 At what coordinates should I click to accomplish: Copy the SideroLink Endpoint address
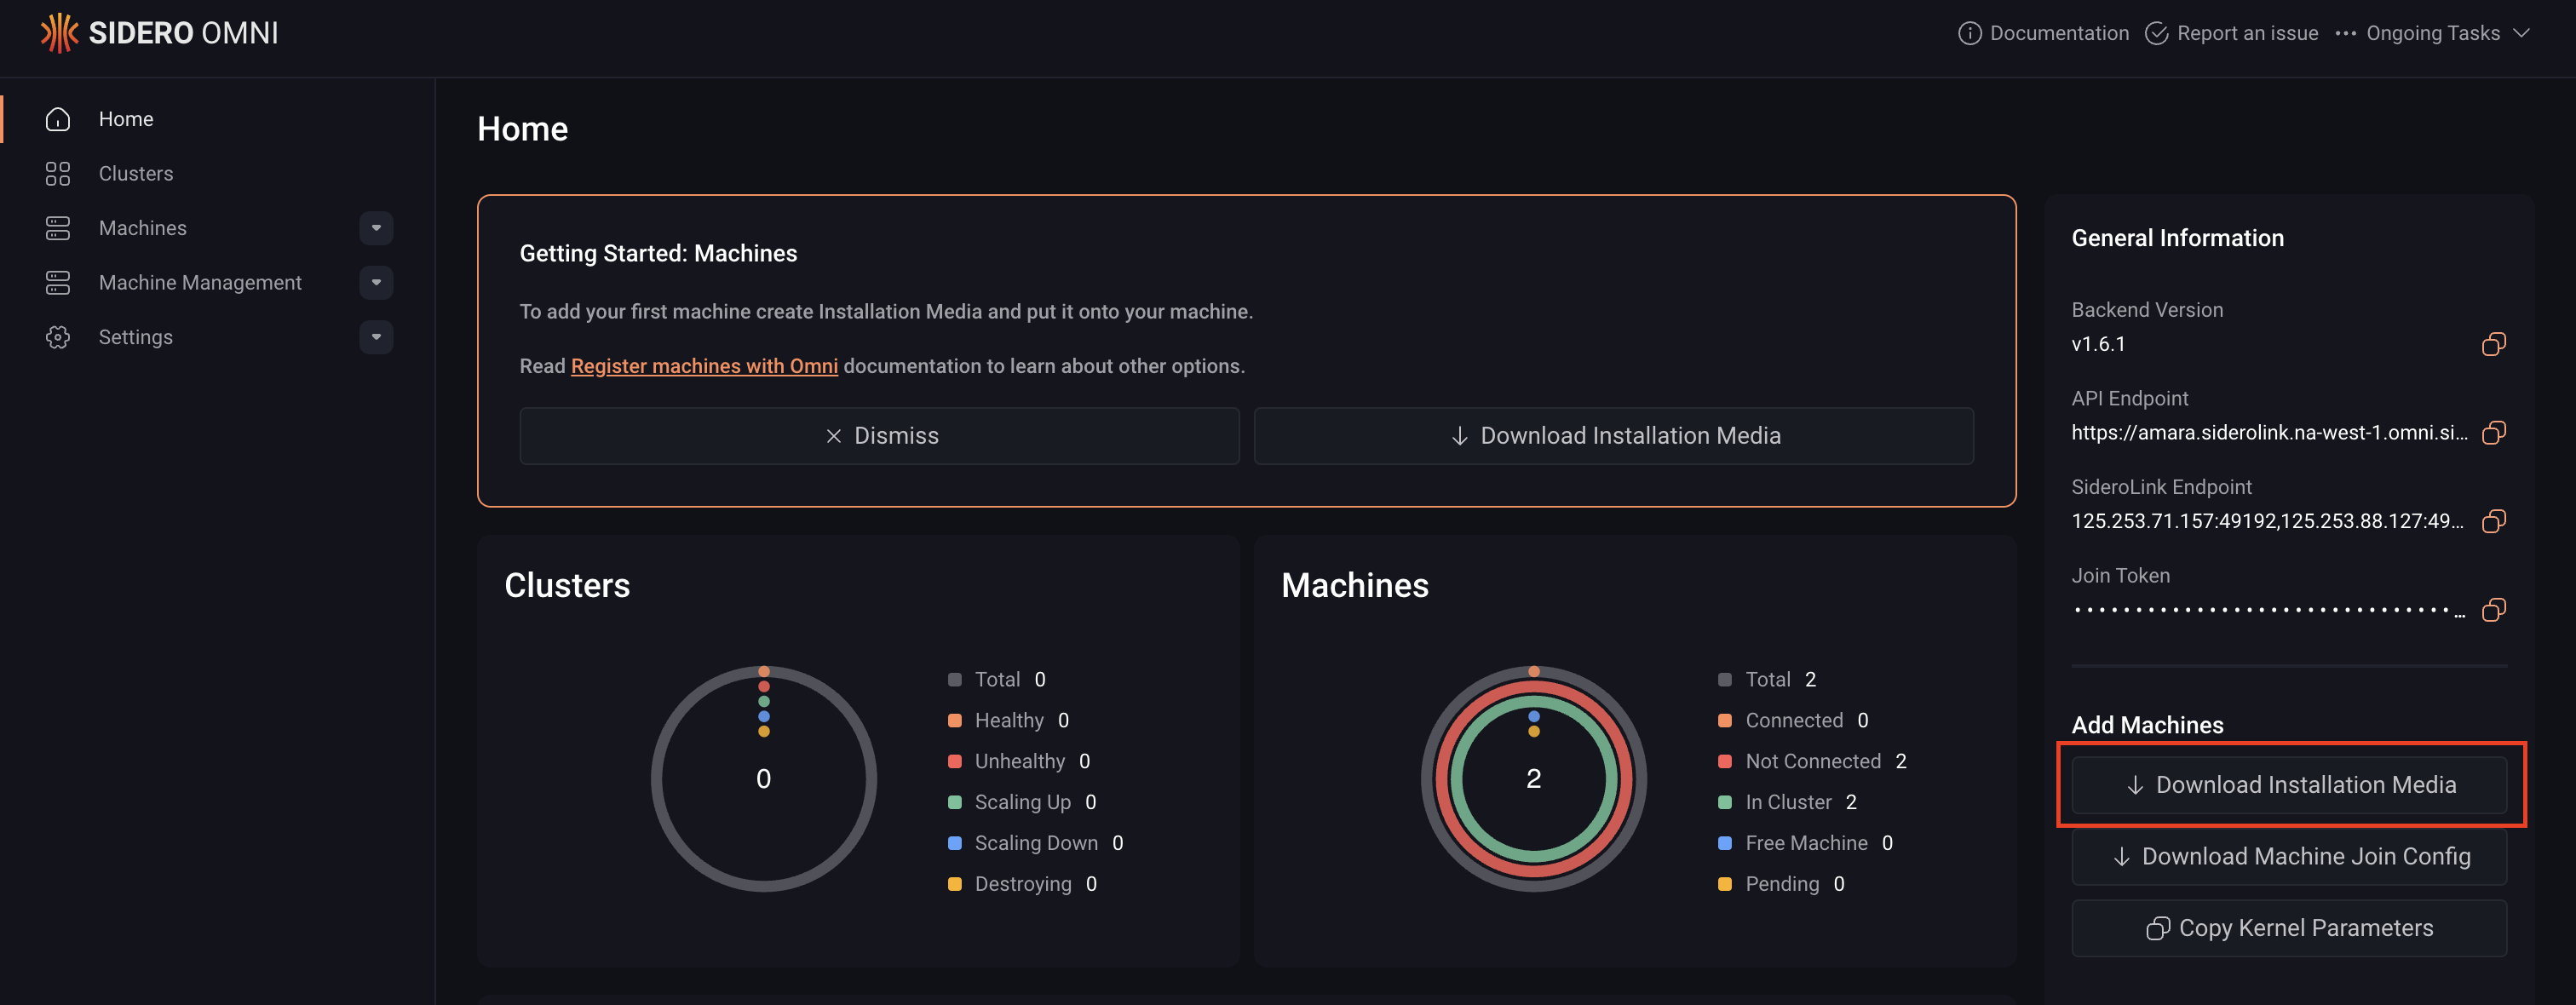(2494, 521)
